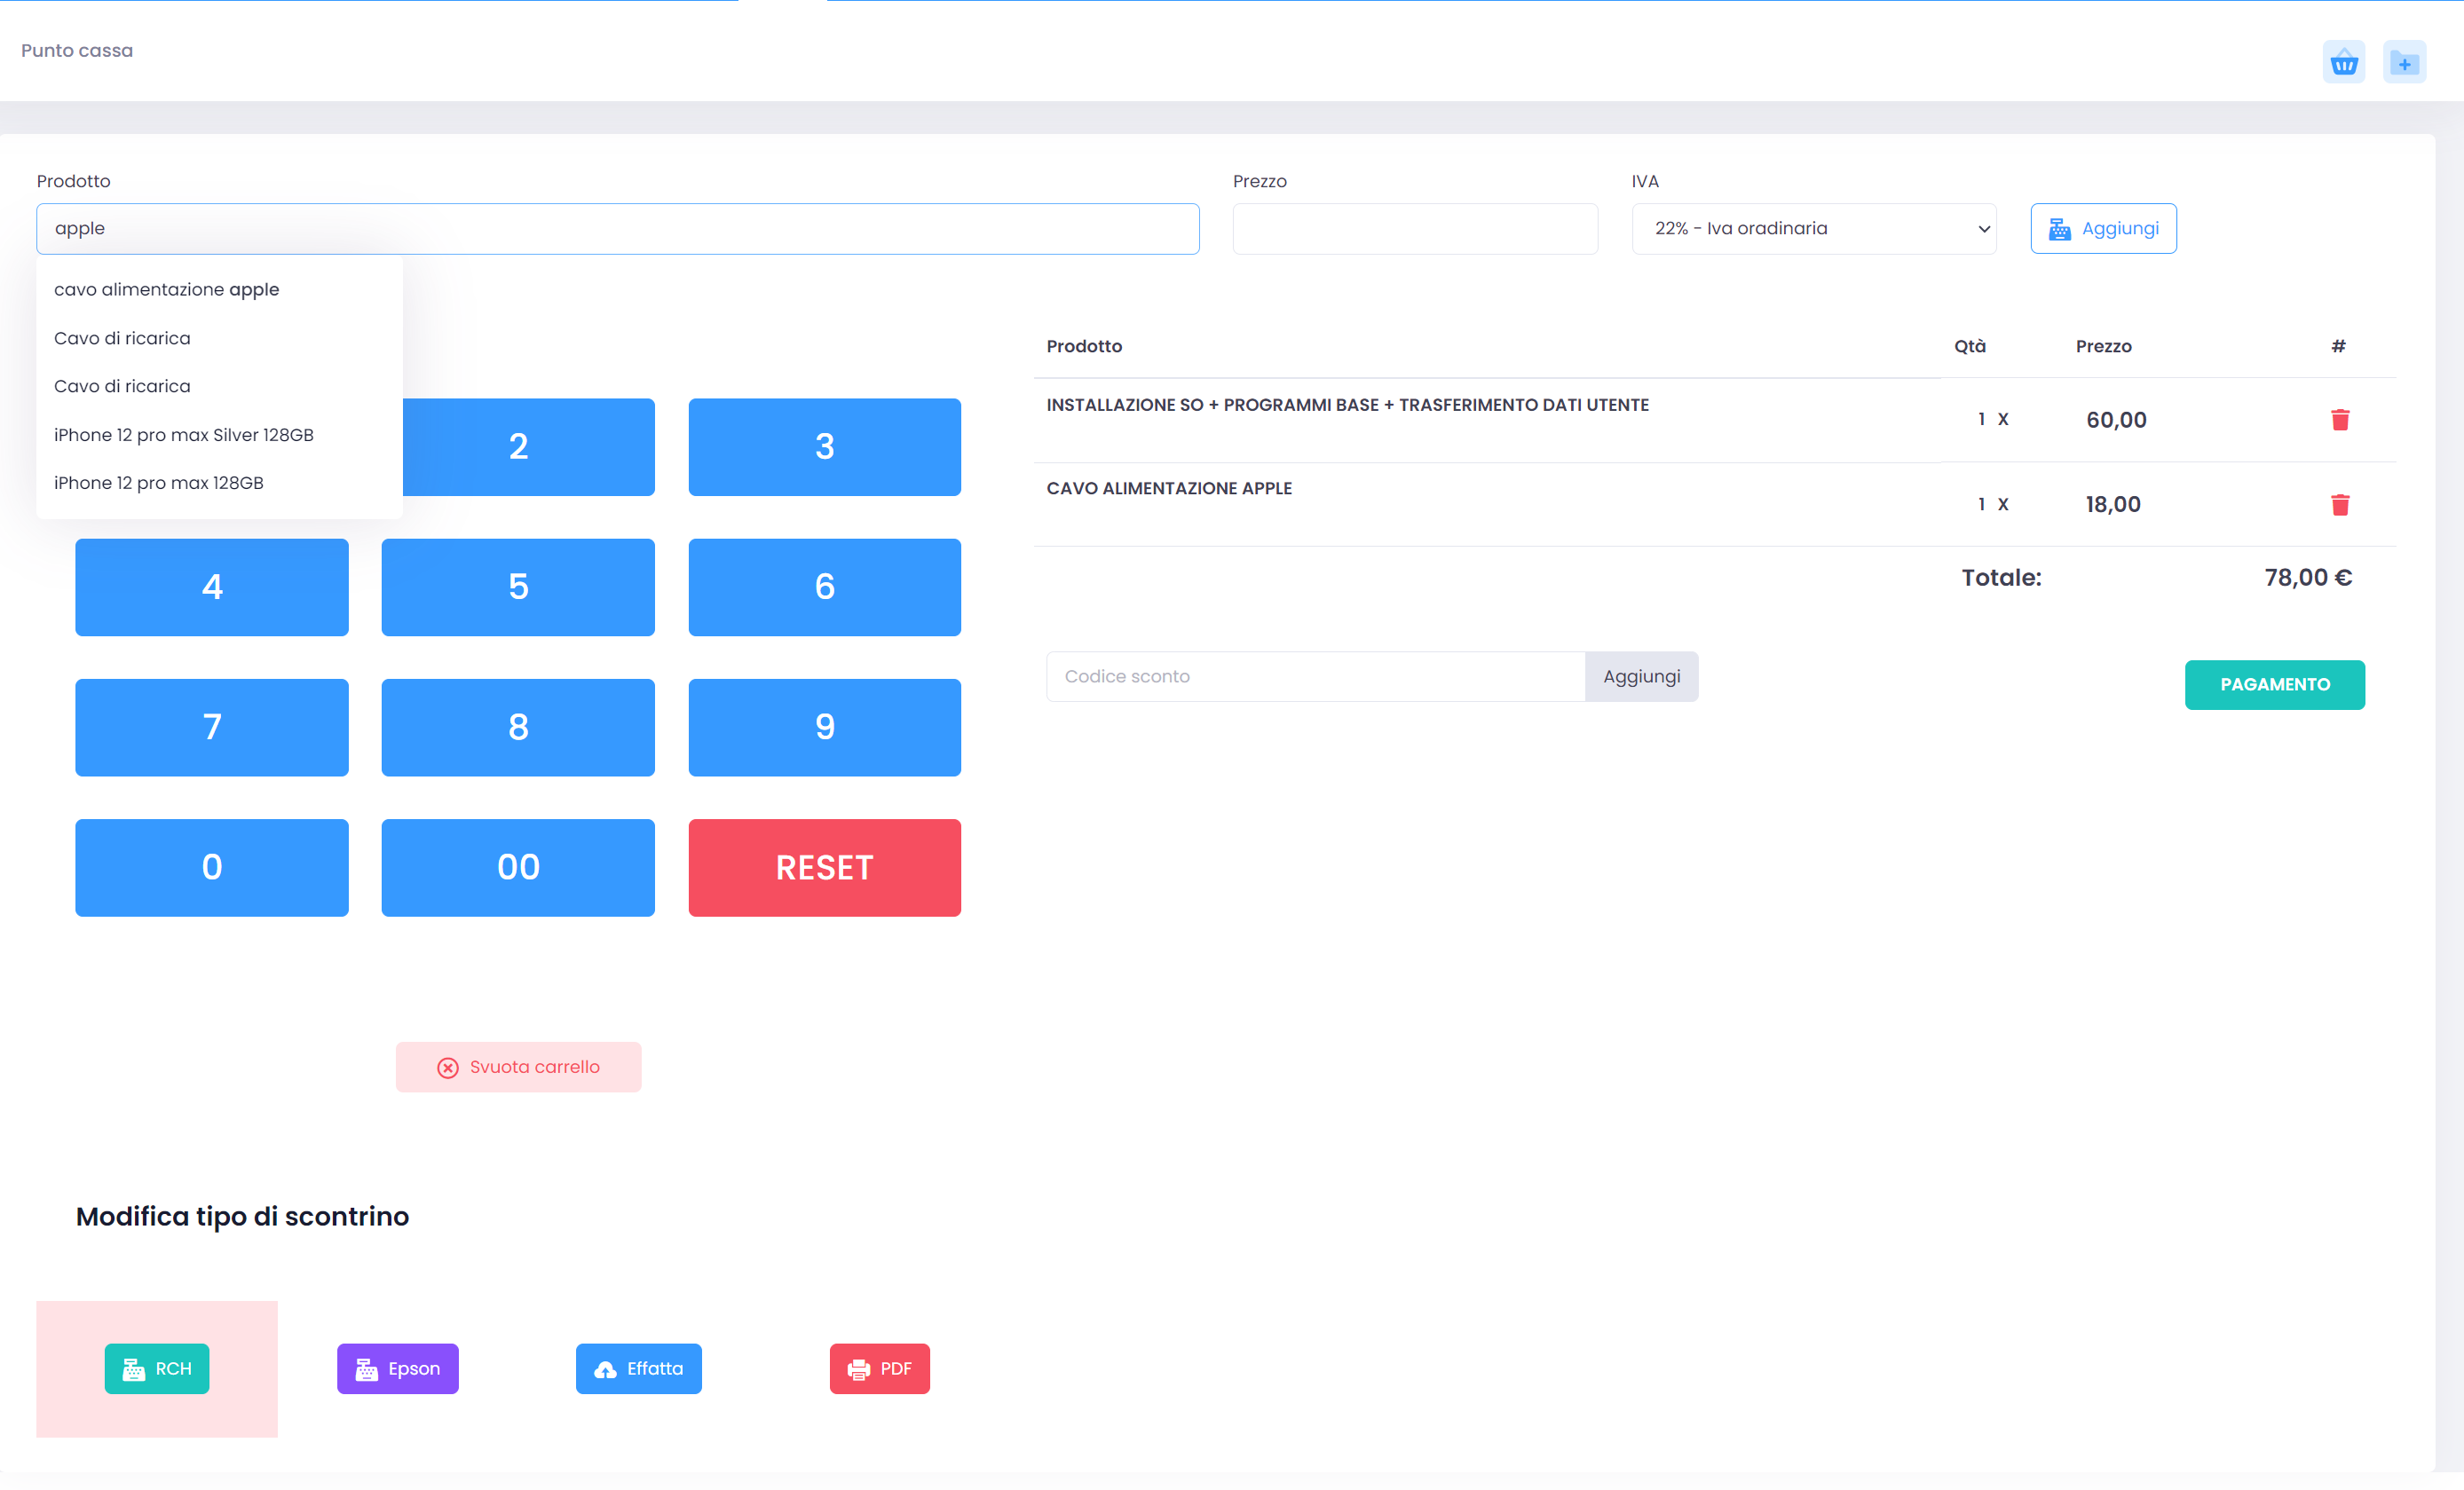This screenshot has height=1490, width=2464.
Task: Click the add-folder icon in the header
Action: [x=2404, y=63]
